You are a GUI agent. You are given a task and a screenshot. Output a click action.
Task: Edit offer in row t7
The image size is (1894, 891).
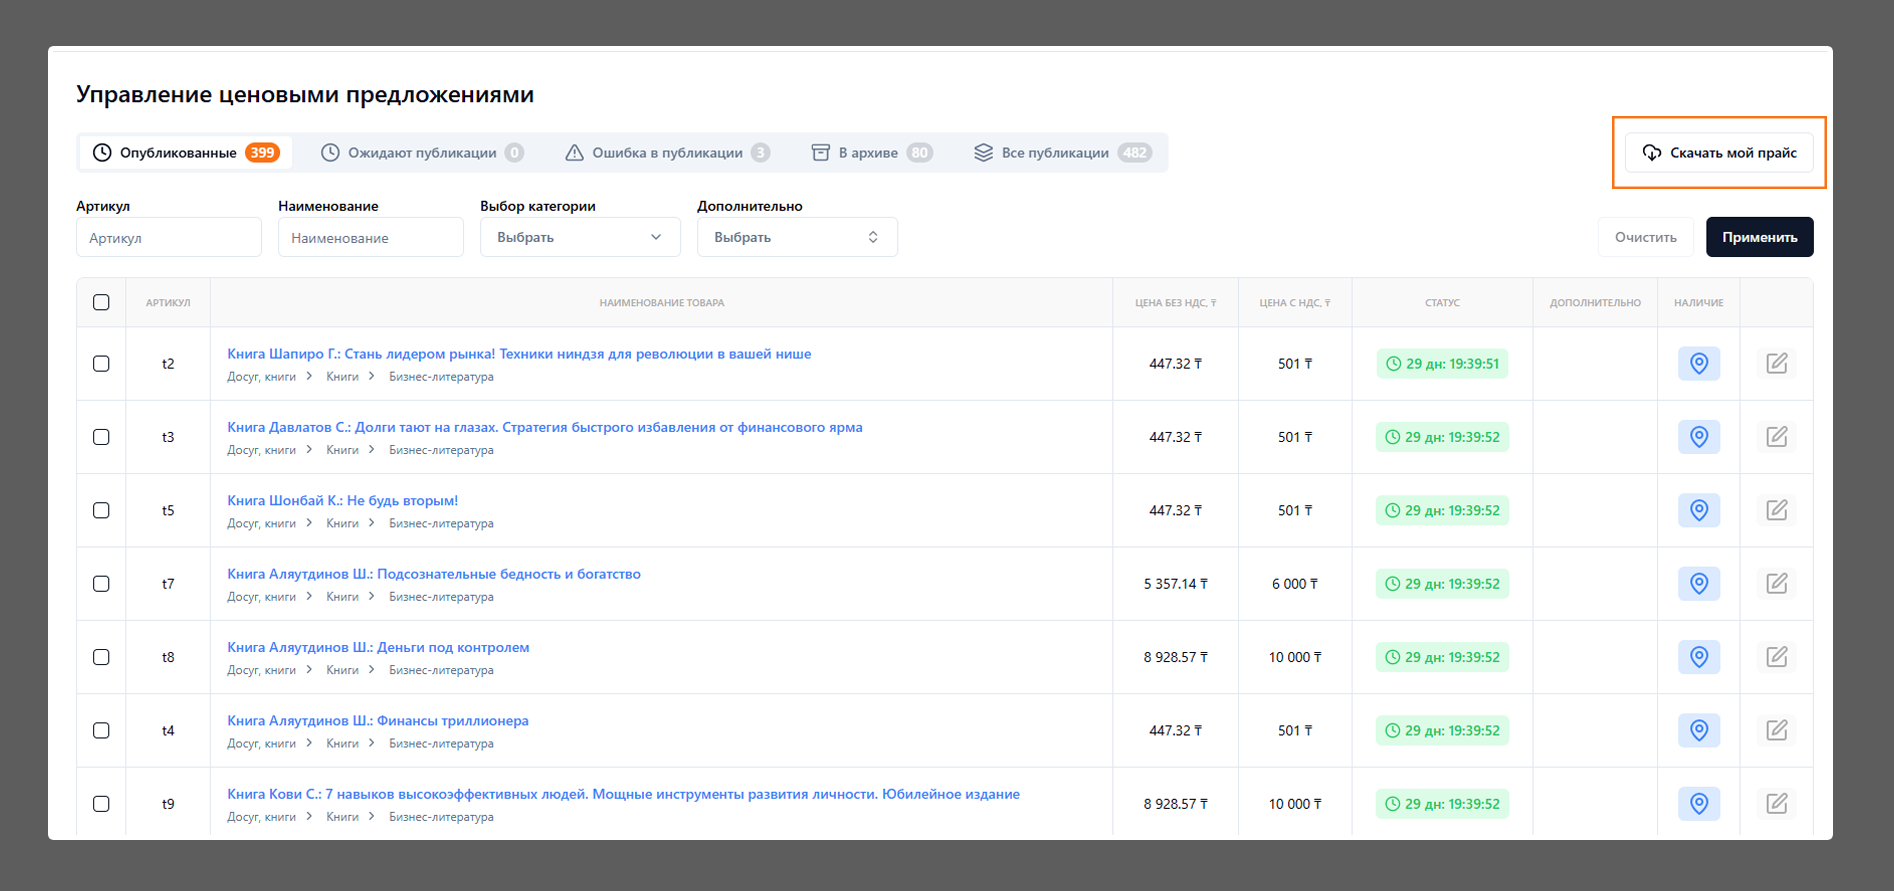click(x=1776, y=583)
